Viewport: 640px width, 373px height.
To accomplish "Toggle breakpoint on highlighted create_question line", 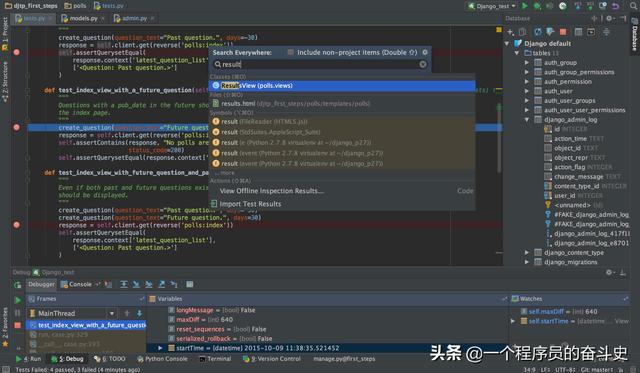I will click(16, 127).
